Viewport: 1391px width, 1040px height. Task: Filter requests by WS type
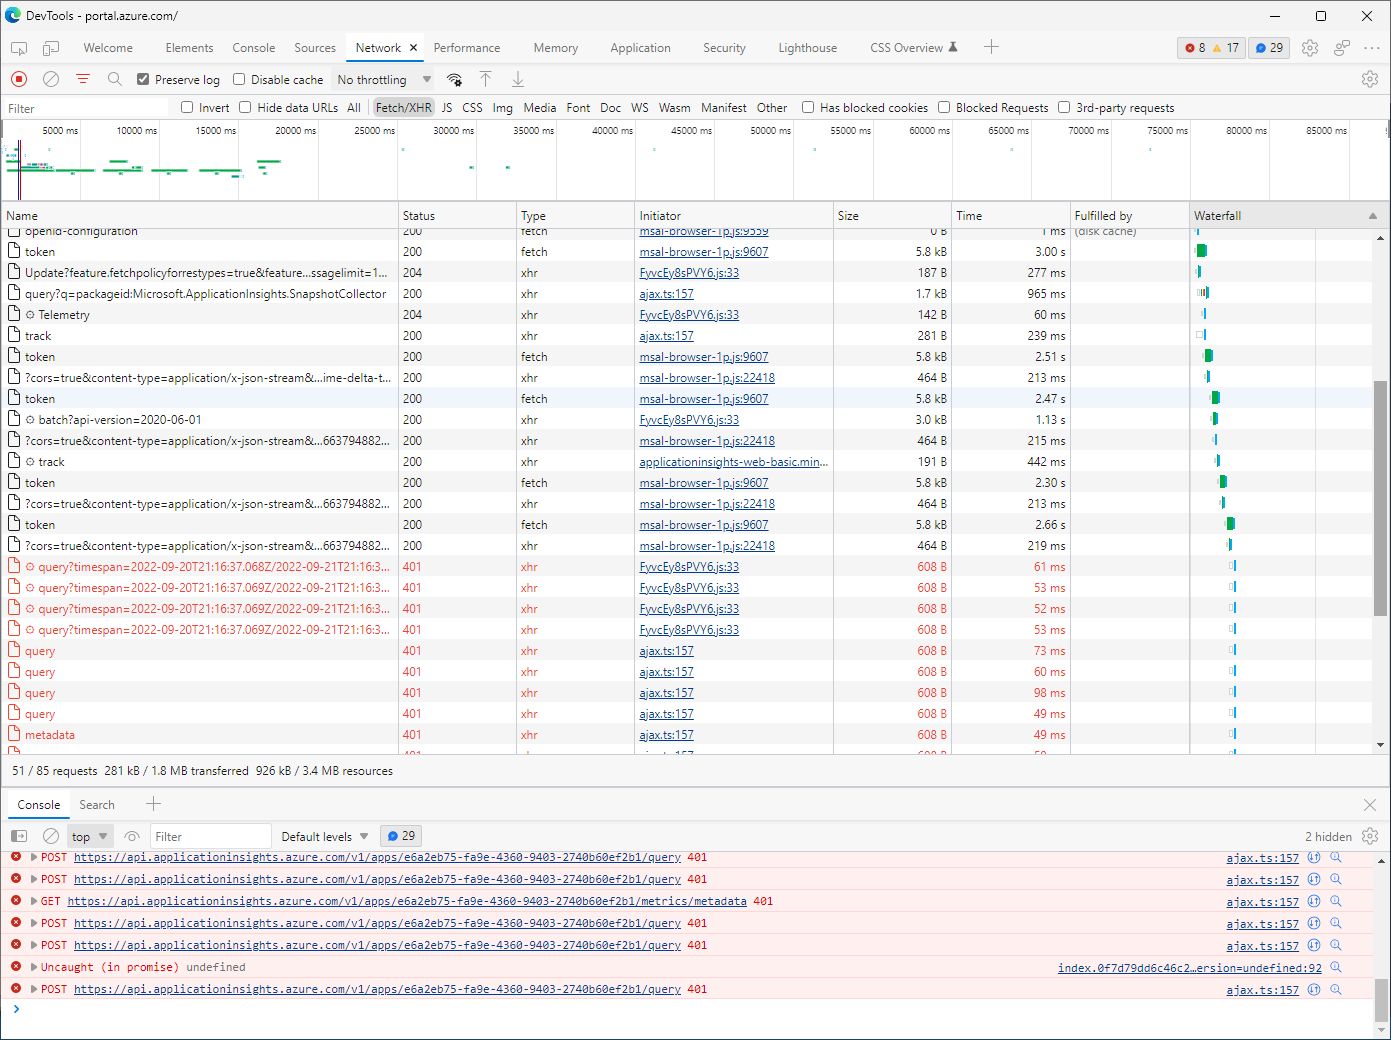[x=640, y=107]
